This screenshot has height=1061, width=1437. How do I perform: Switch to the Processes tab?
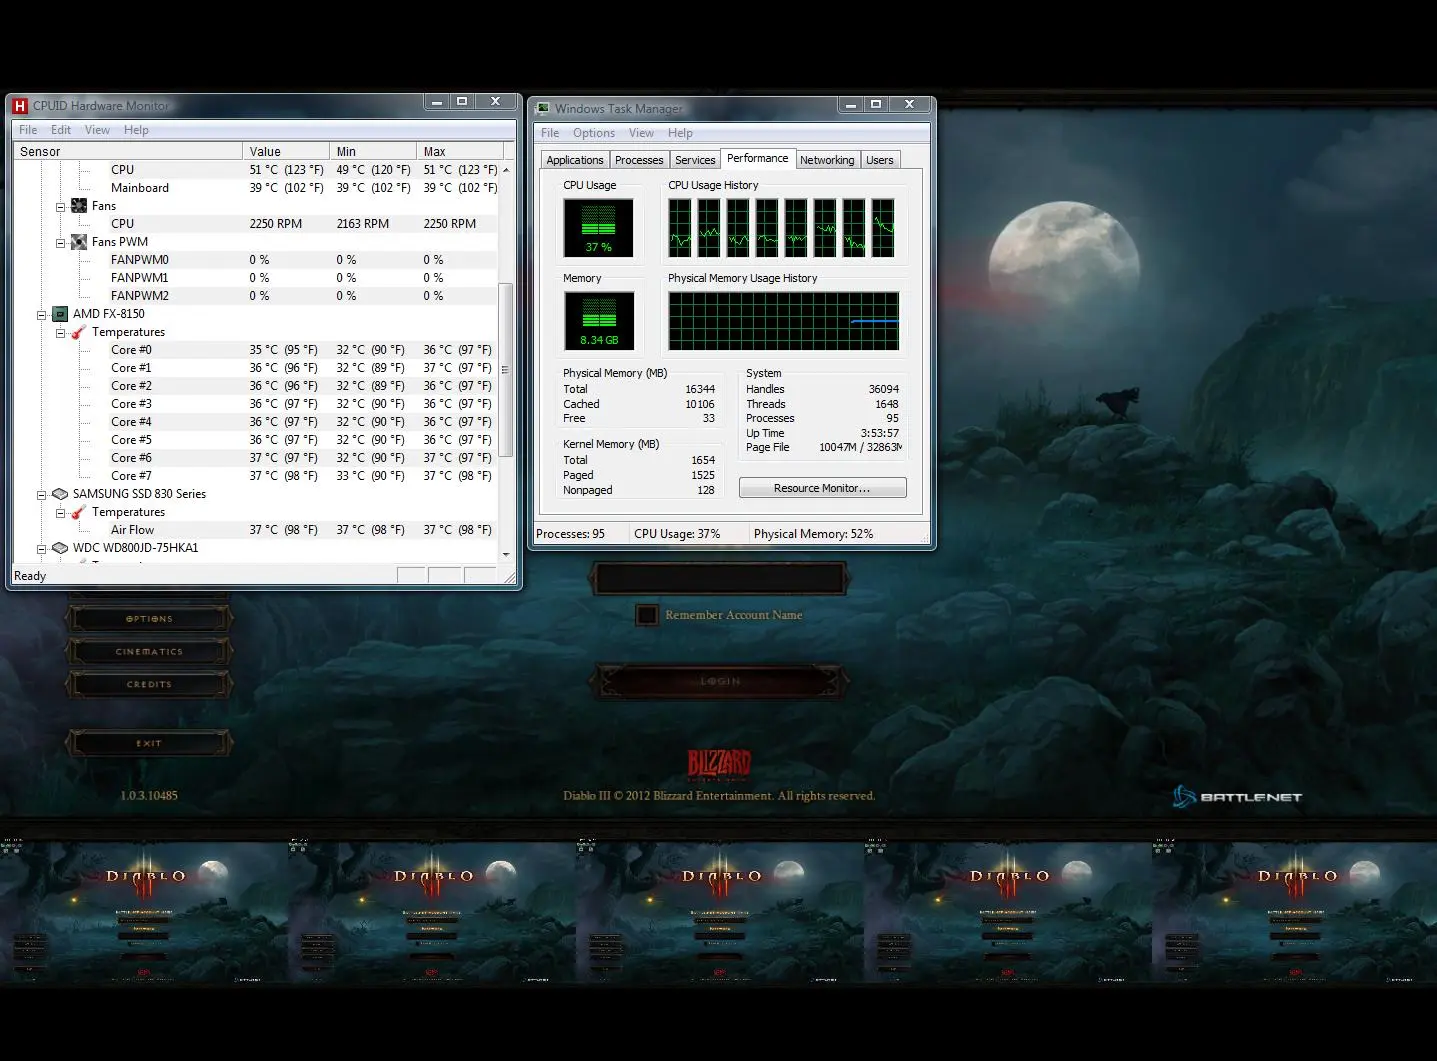(x=639, y=160)
